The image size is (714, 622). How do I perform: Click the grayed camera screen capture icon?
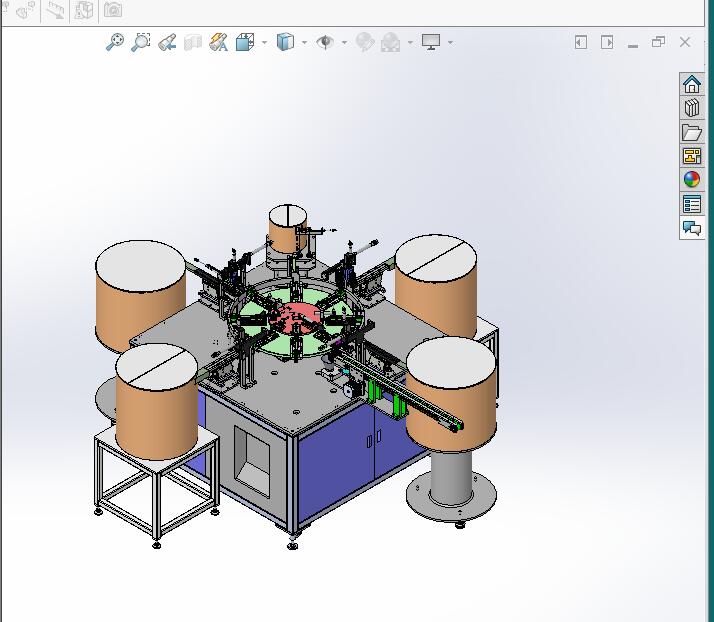(x=112, y=10)
